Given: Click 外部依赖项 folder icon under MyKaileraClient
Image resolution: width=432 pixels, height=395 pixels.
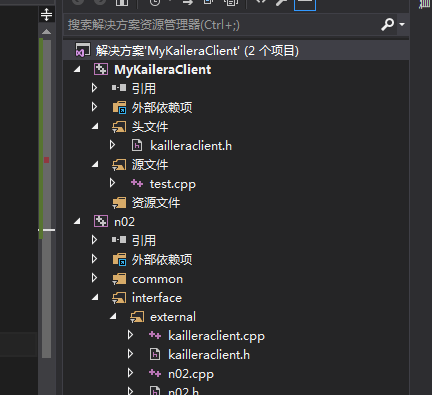Looking at the screenshot, I should [119, 107].
